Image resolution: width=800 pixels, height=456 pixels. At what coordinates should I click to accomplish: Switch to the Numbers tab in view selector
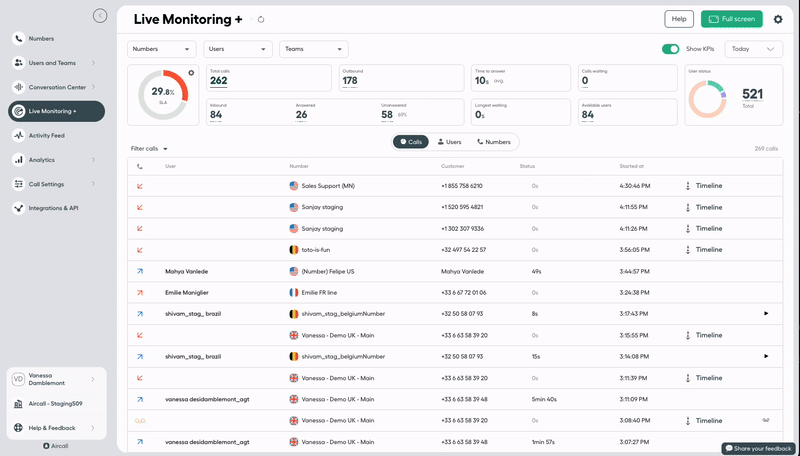click(494, 142)
